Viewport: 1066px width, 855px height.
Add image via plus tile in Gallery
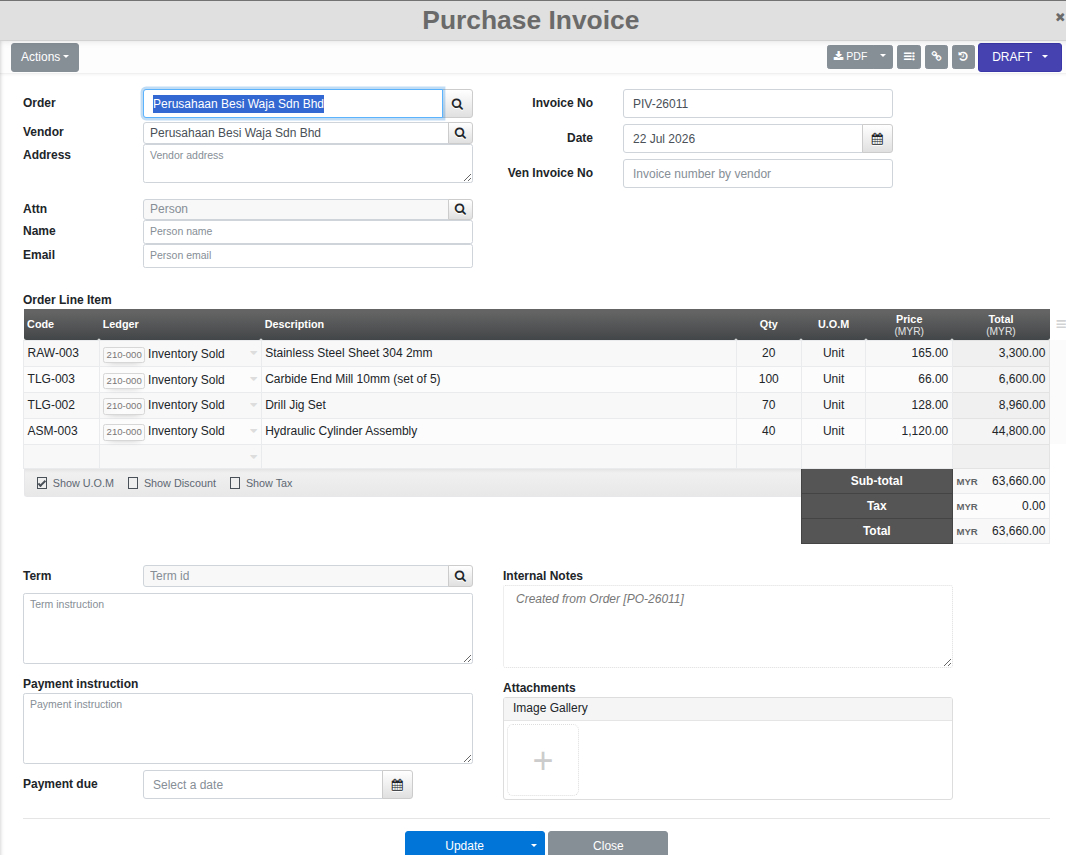tap(543, 760)
